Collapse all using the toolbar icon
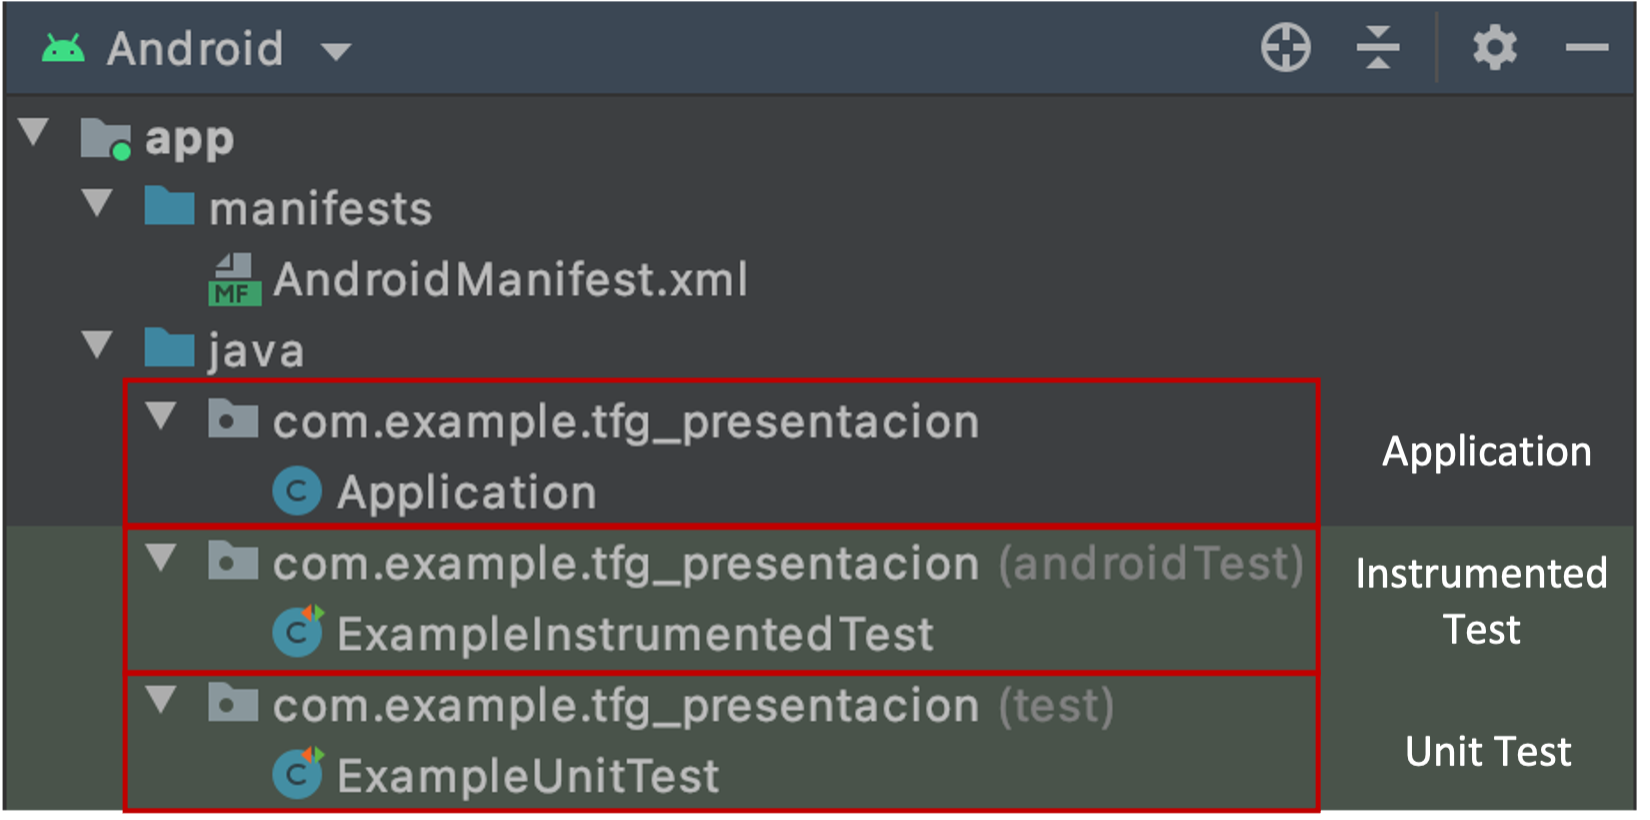 [1378, 48]
